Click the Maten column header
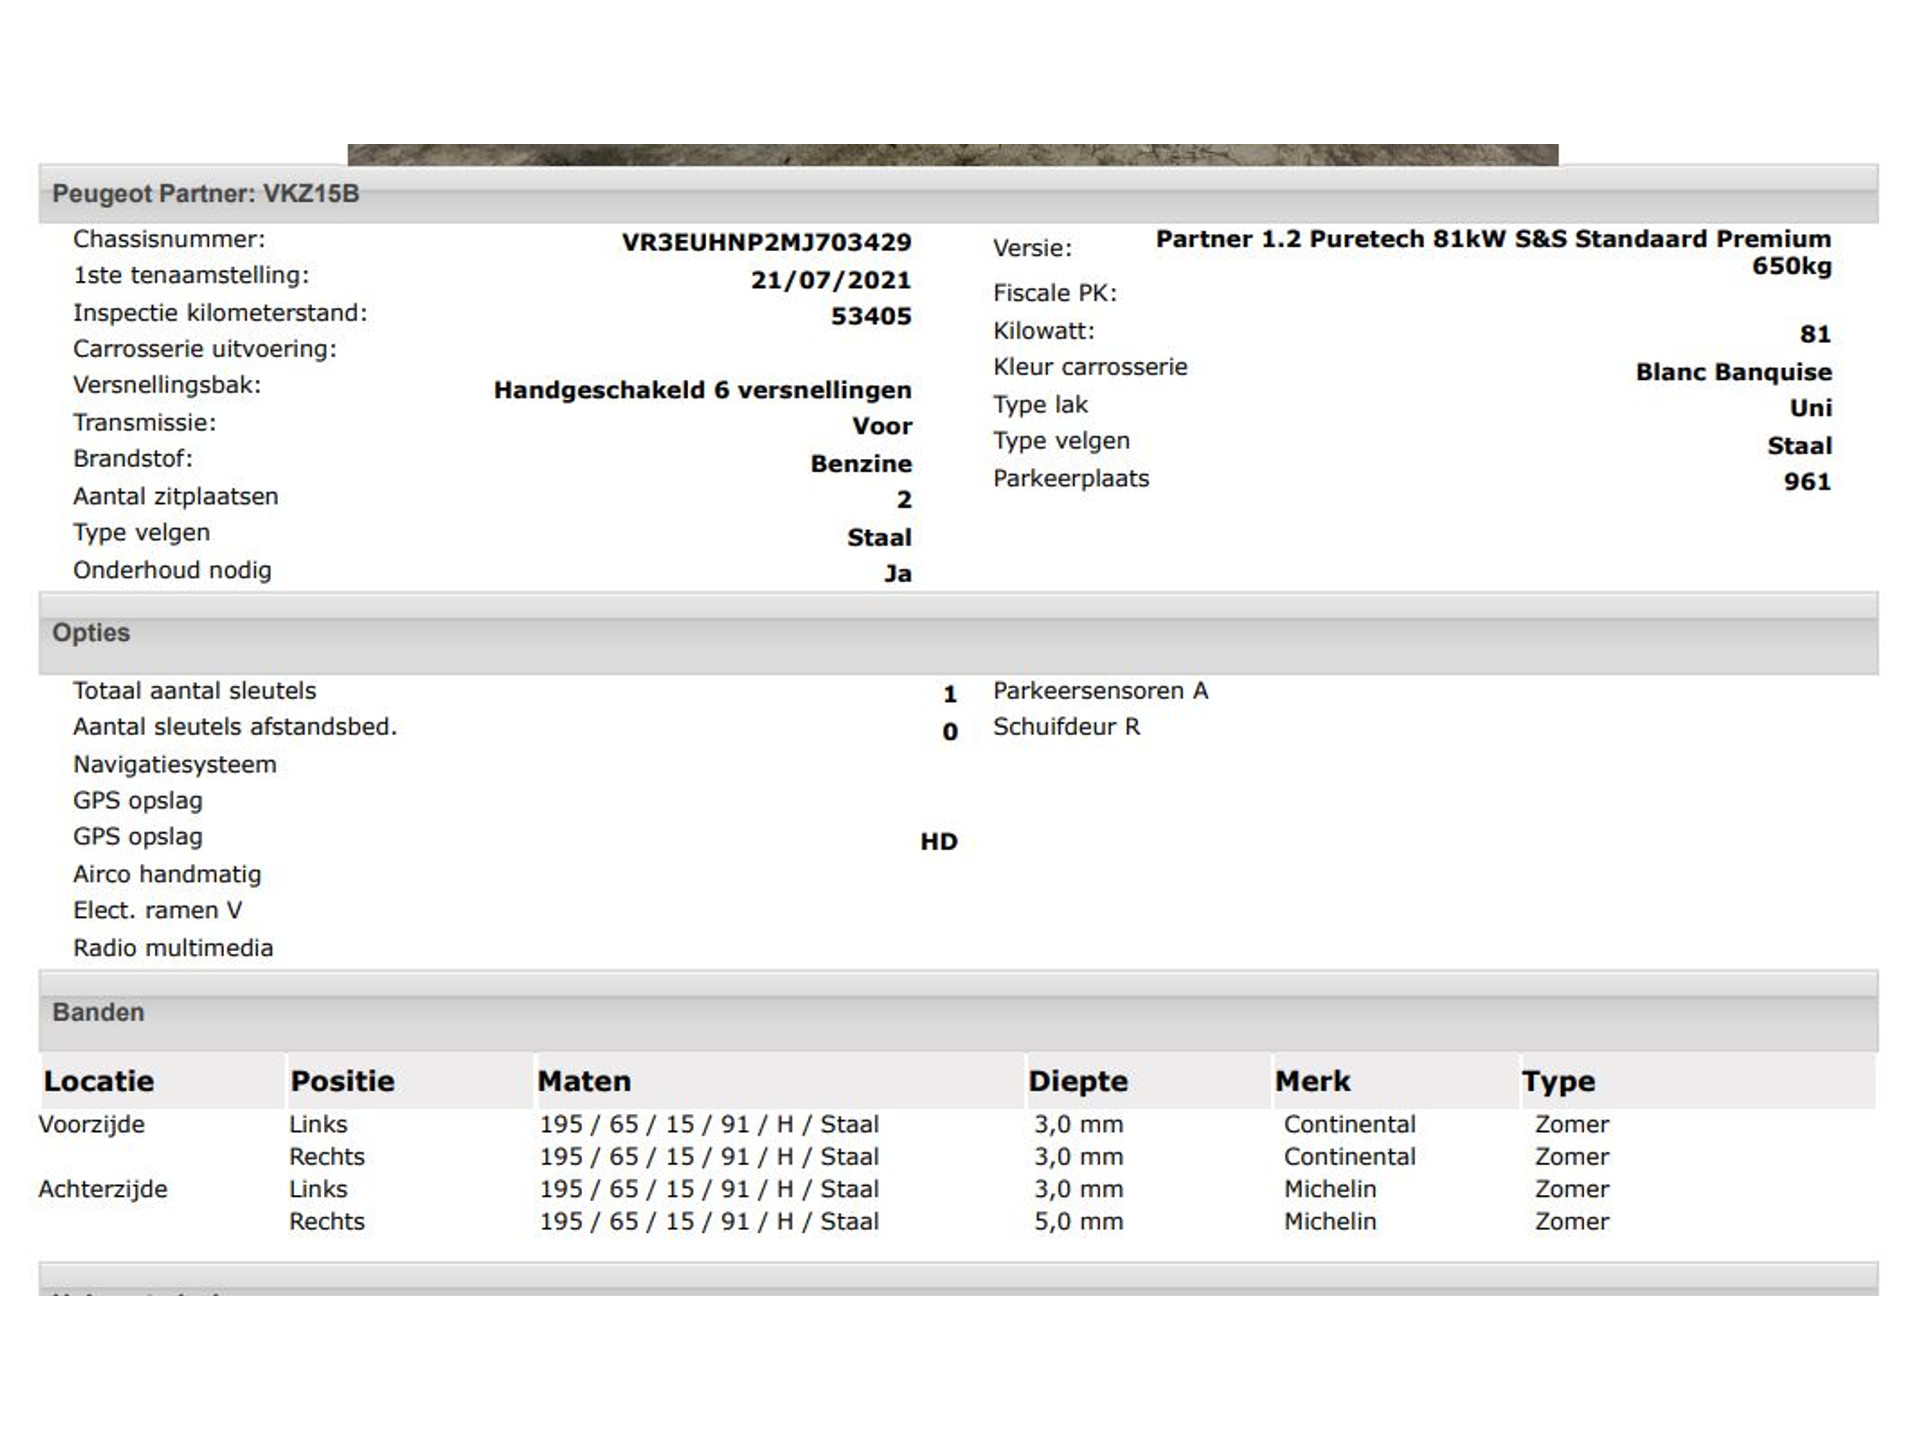 (584, 1081)
